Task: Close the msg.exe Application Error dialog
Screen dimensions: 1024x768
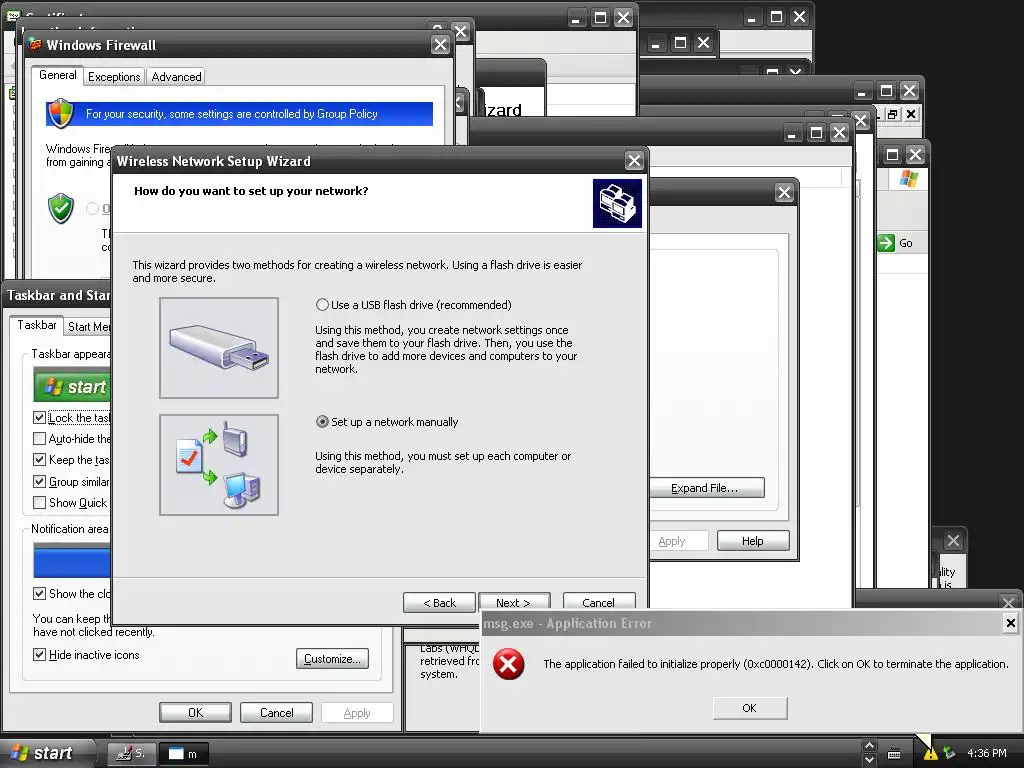Action: click(1010, 623)
